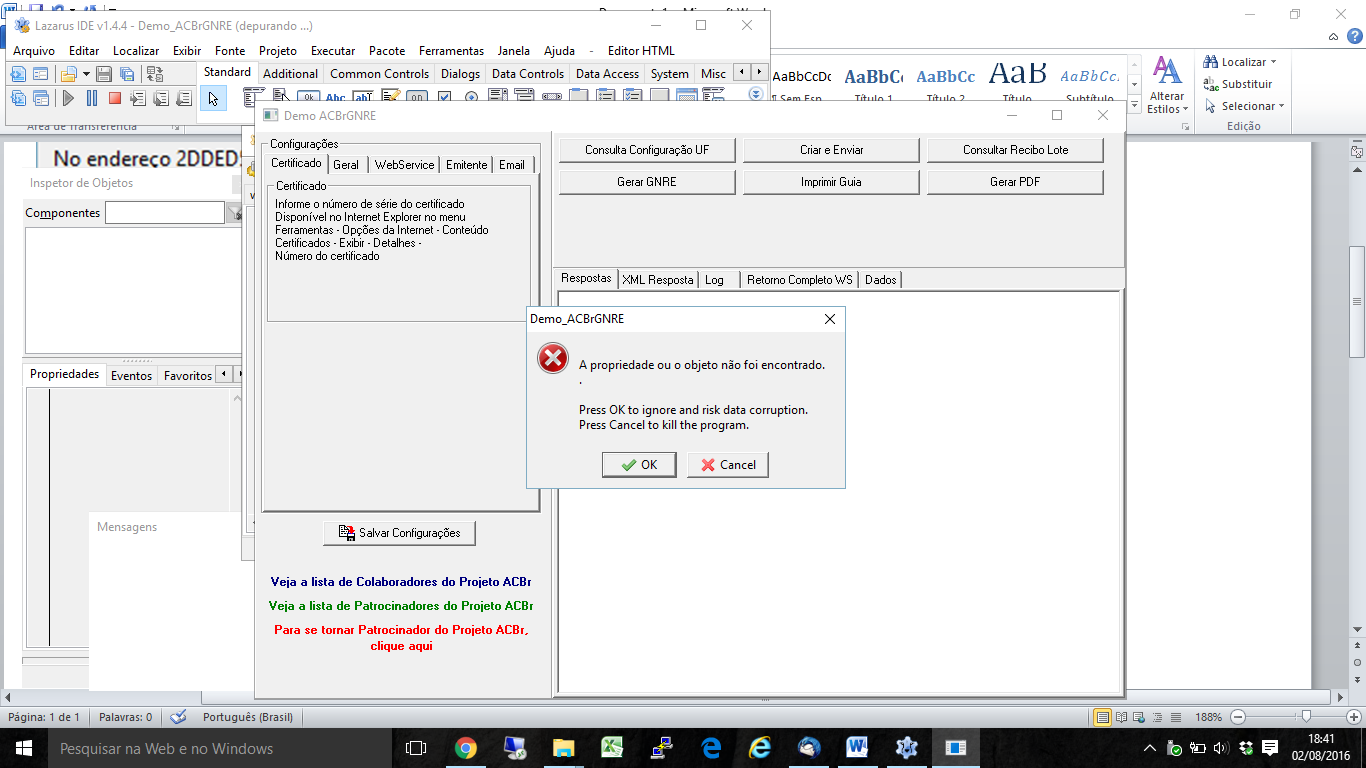Click the Windows taskbar search box

(218, 748)
